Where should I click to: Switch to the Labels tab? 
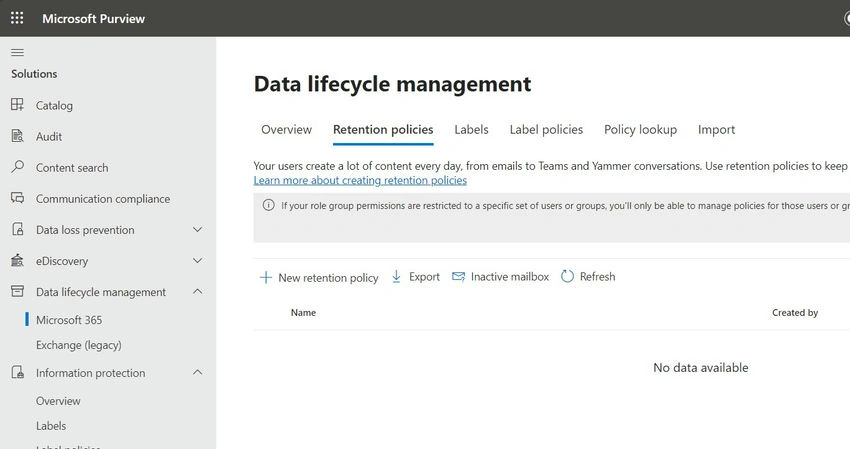(471, 130)
